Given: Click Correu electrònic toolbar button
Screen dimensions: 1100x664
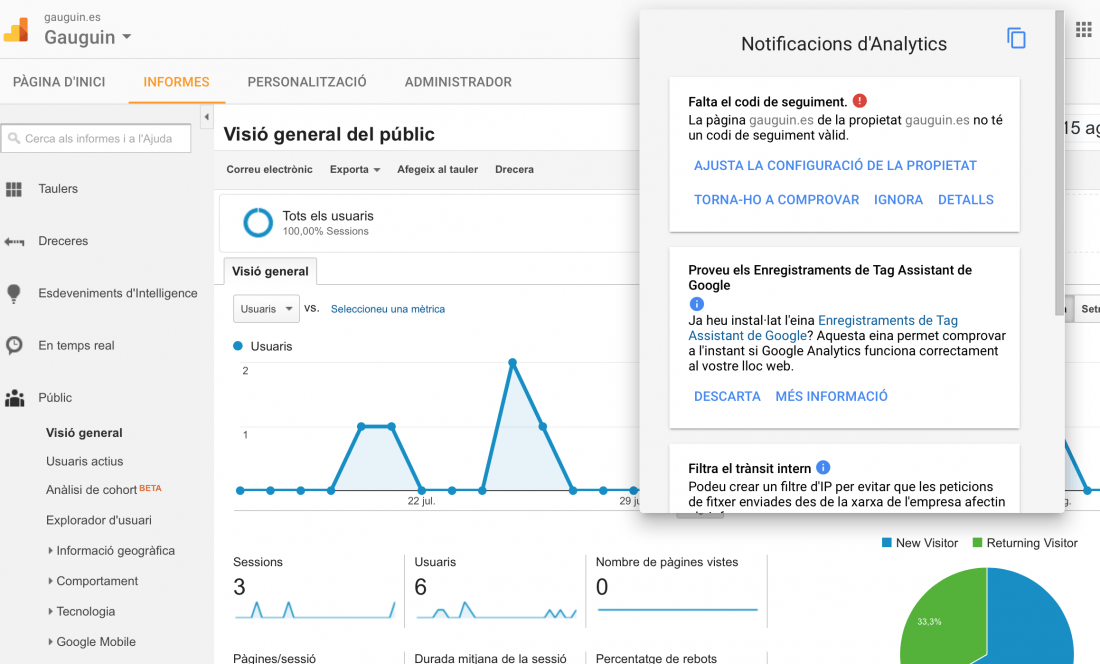Looking at the screenshot, I should 269,170.
